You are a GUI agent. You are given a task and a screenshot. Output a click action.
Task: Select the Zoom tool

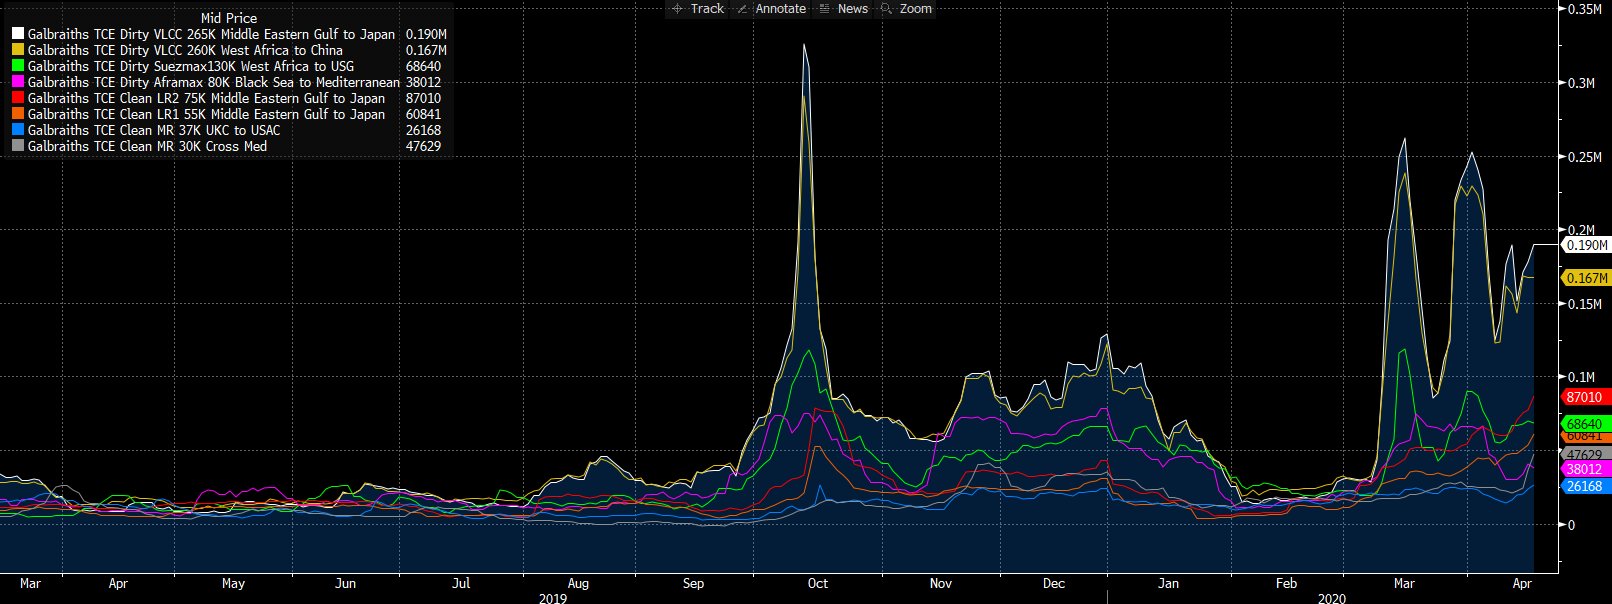click(x=906, y=8)
